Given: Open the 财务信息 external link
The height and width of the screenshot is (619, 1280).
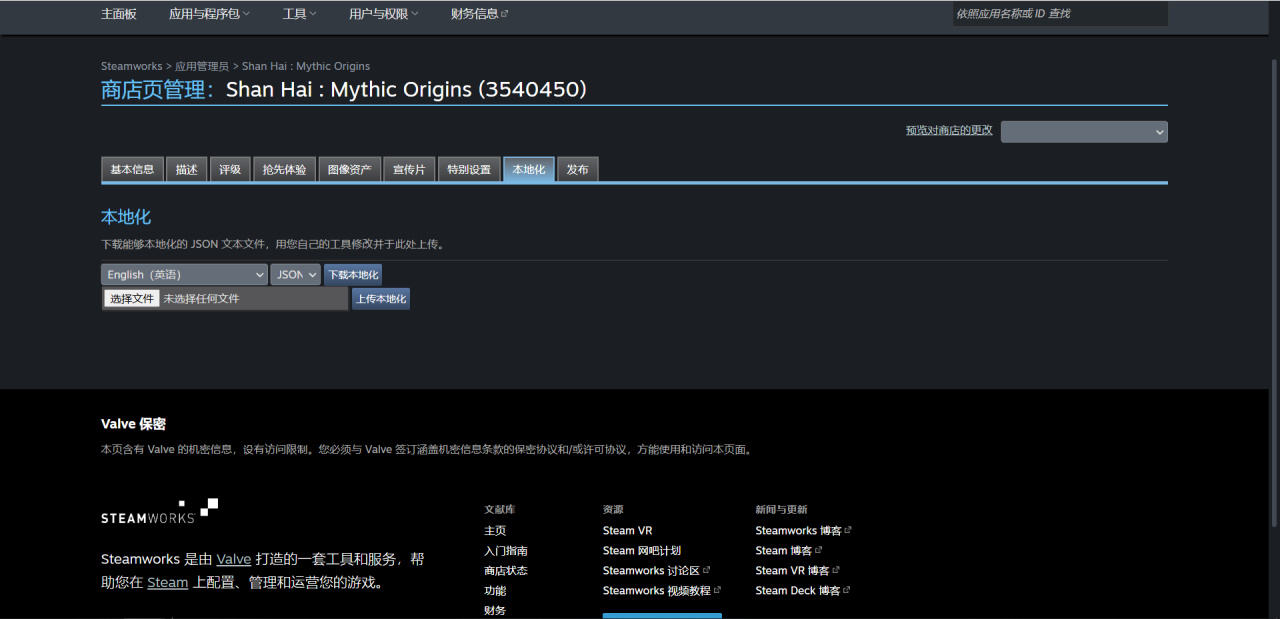Looking at the screenshot, I should click(480, 14).
